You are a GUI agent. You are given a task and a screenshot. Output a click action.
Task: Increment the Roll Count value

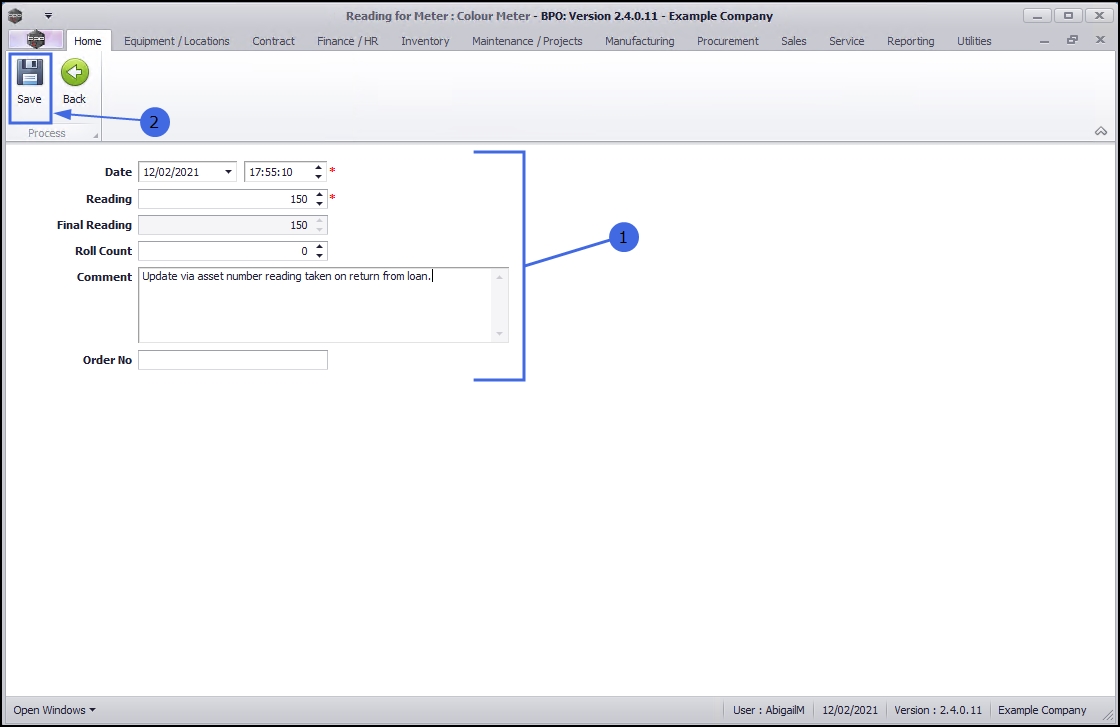coord(319,247)
